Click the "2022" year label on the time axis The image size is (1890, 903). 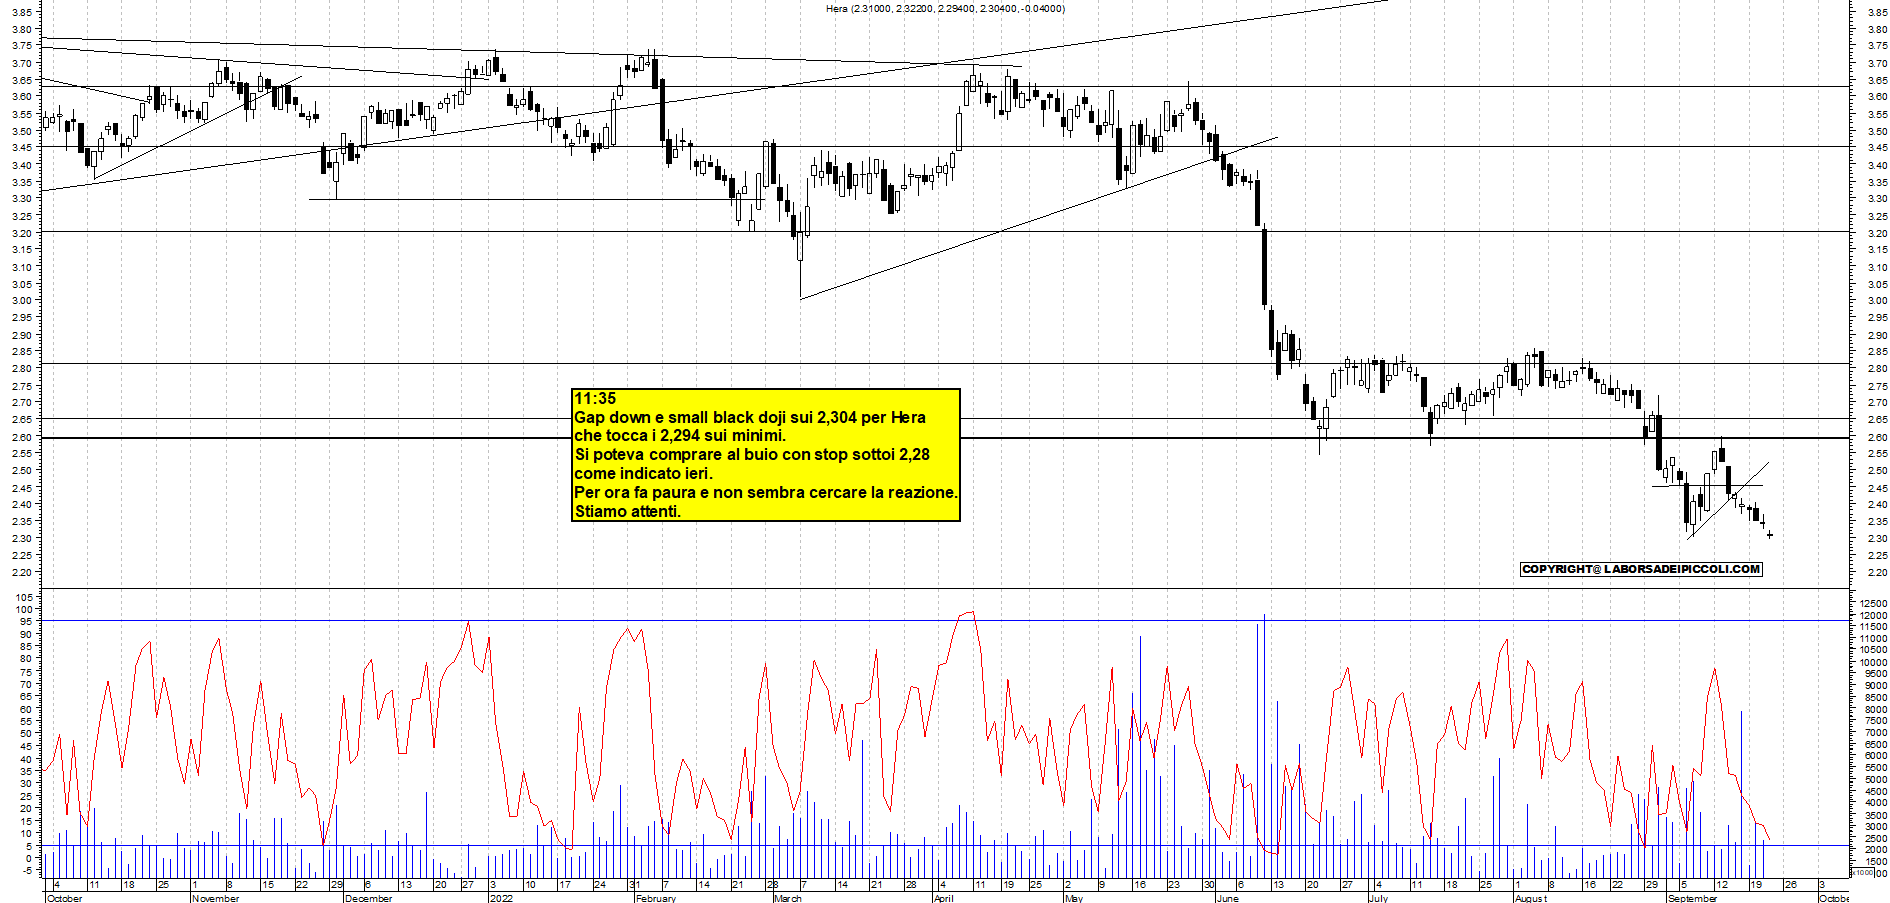pyautogui.click(x=501, y=898)
